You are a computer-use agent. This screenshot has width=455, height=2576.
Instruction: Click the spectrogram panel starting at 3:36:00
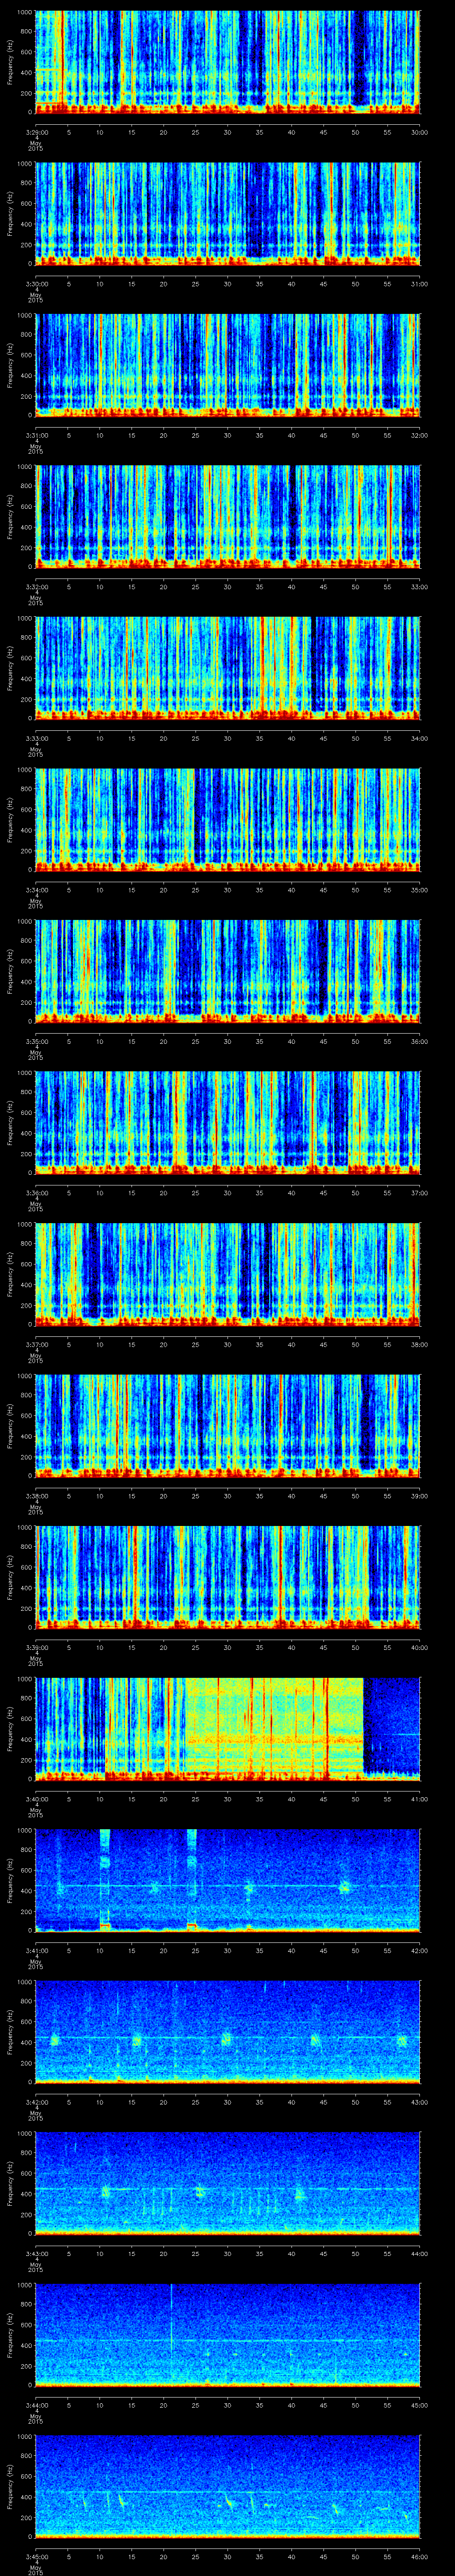pos(228,1122)
